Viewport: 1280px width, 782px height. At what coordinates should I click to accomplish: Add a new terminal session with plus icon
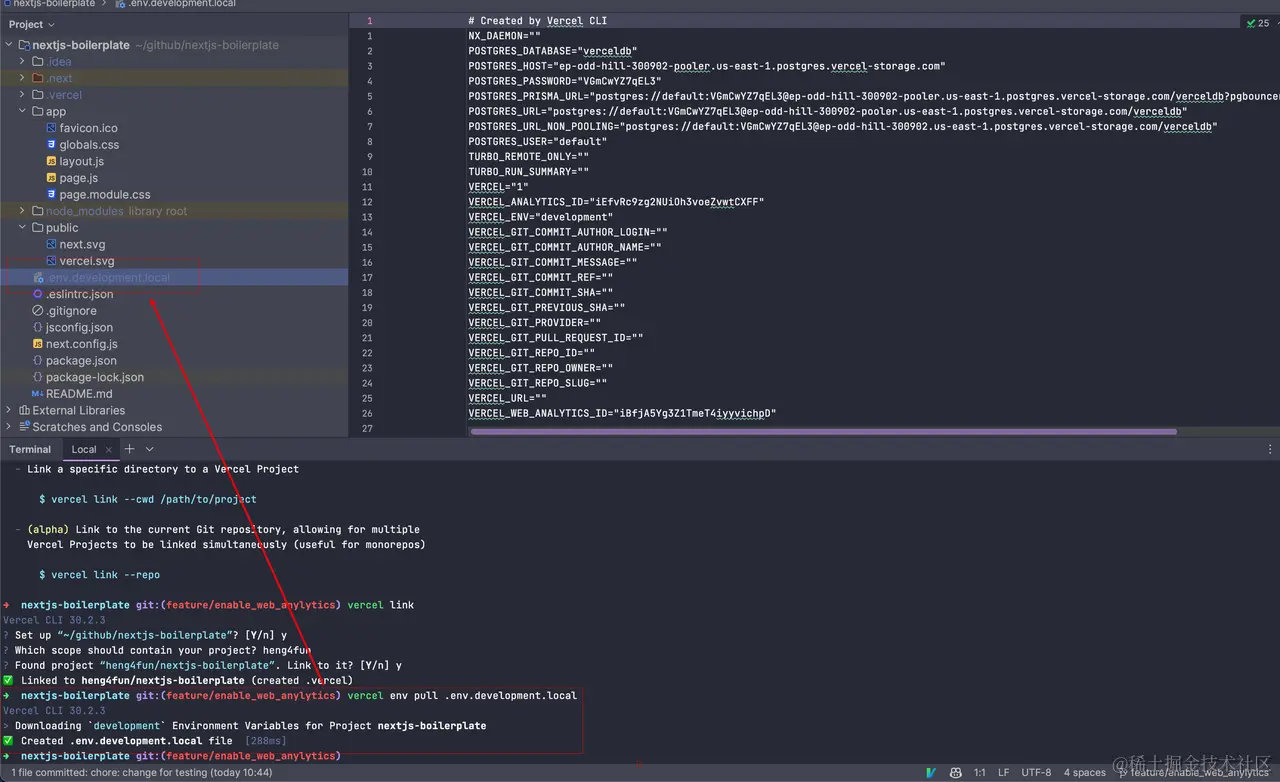click(129, 449)
